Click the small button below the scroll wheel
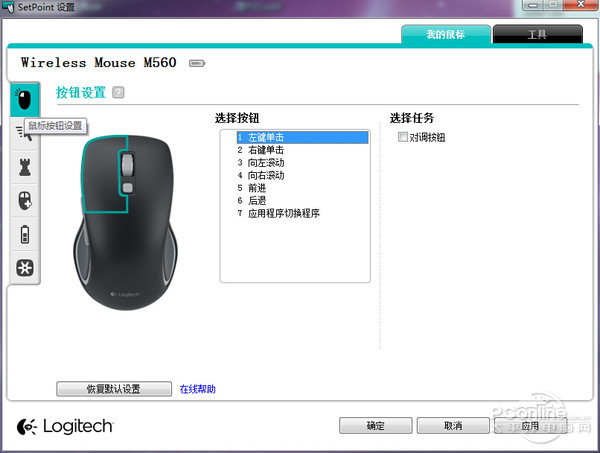 click(127, 187)
